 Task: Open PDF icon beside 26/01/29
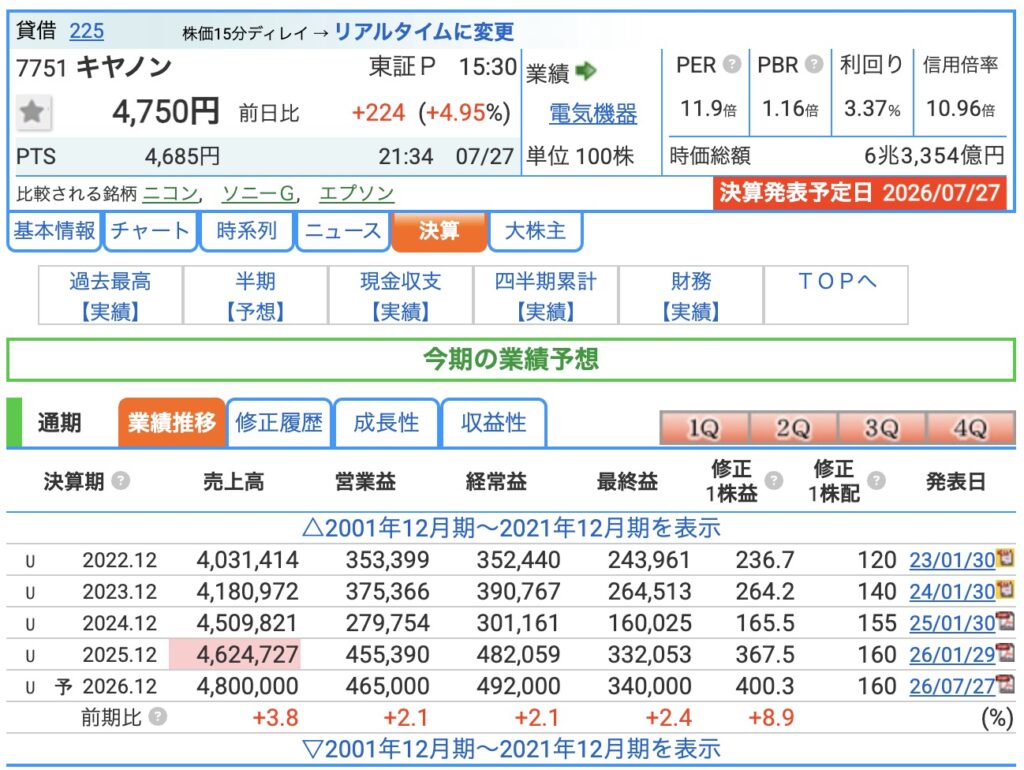pyautogui.click(x=1004, y=652)
